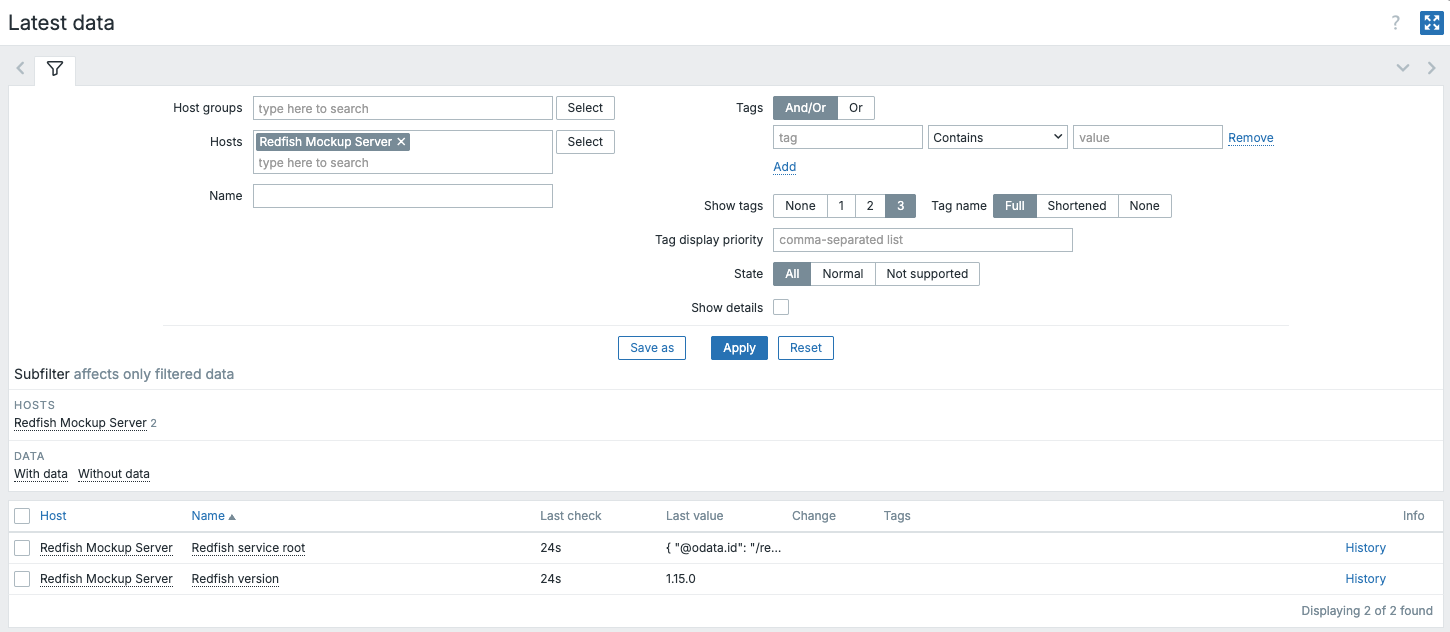Click the help question mark icon
Image resolution: width=1450 pixels, height=632 pixels.
[1396, 23]
